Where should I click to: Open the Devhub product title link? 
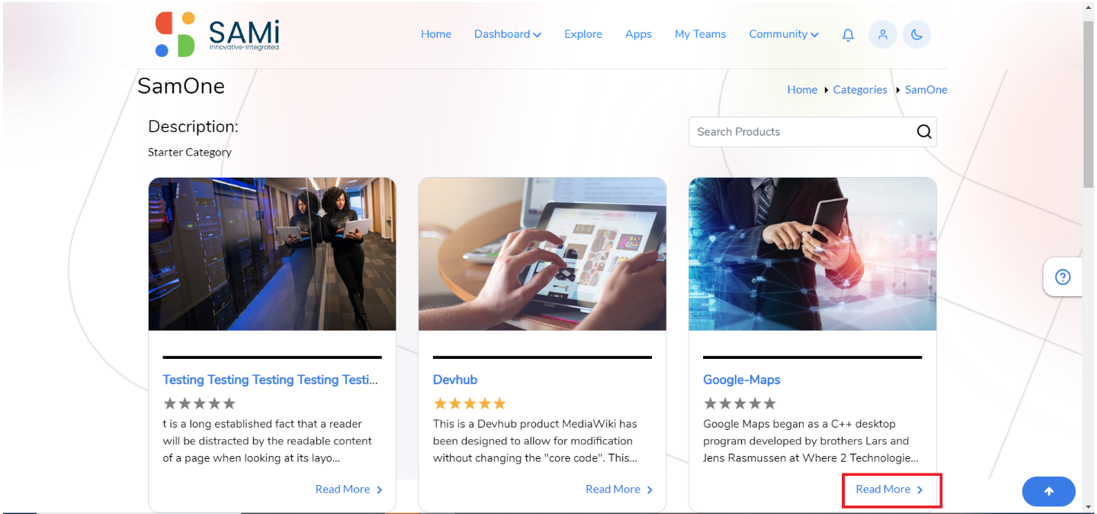[x=455, y=380]
